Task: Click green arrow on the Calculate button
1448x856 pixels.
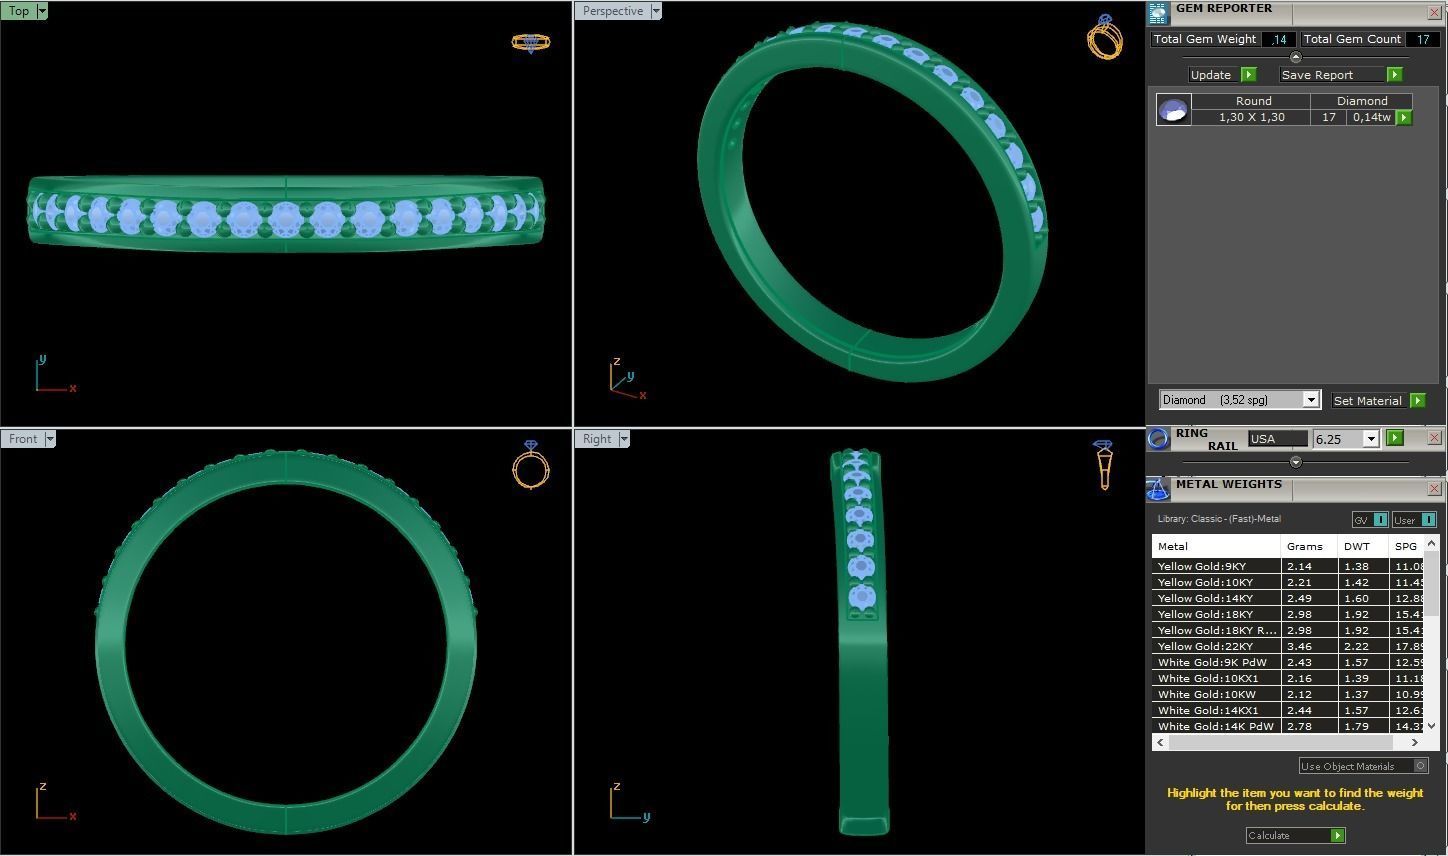Action: coord(1338,835)
